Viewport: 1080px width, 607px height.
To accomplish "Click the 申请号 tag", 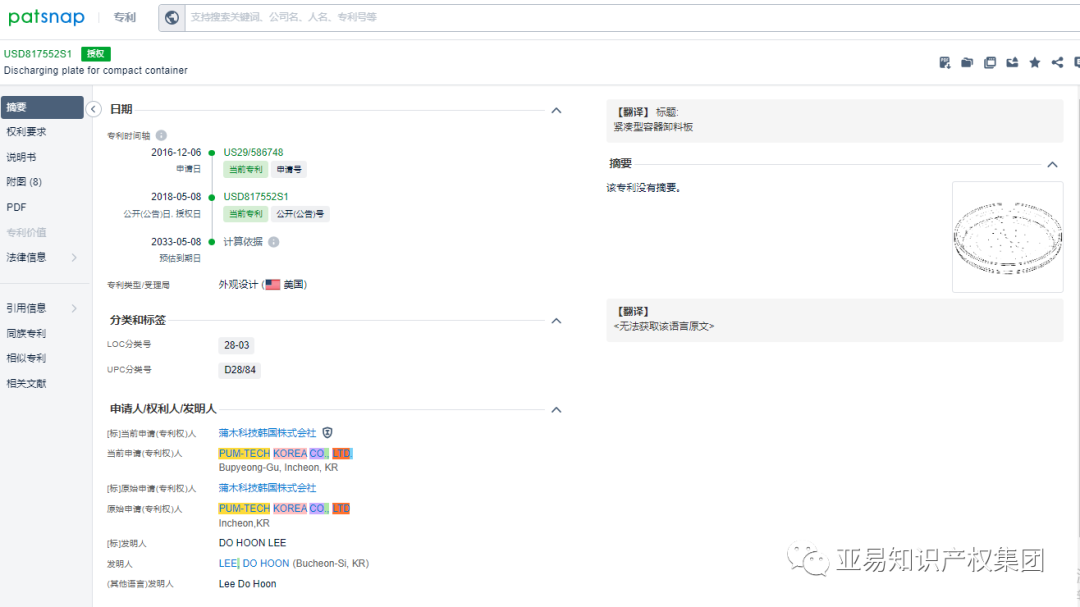I will pos(289,169).
